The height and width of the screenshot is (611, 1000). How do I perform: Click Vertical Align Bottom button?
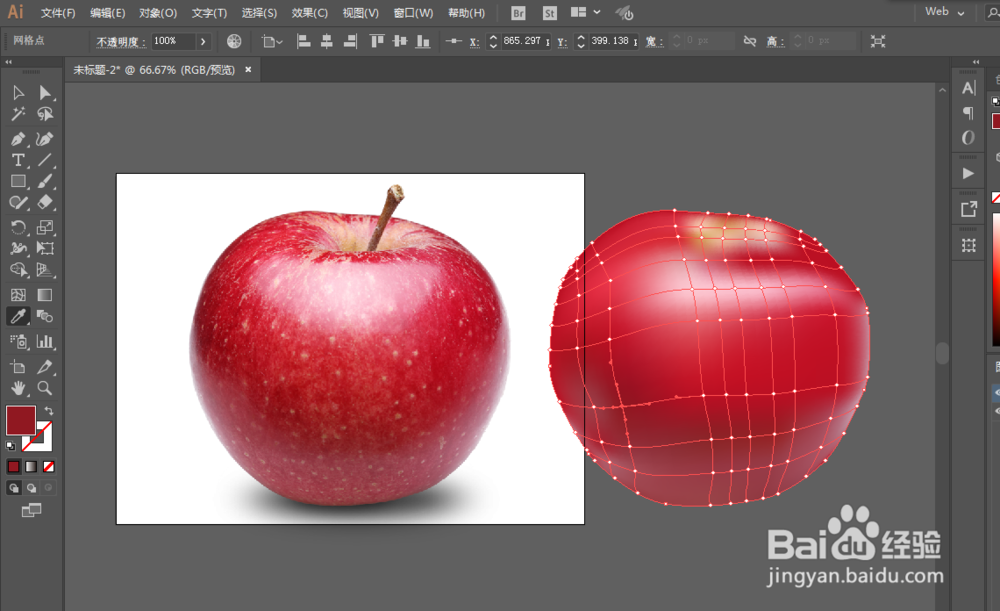pyautogui.click(x=423, y=41)
